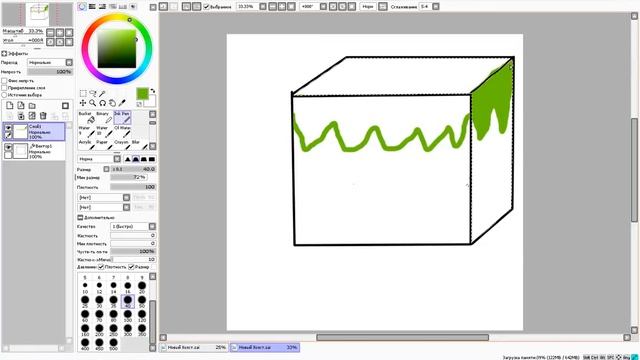
Task: Select the magic wand tool
Action: pyautogui.click(x=102, y=93)
